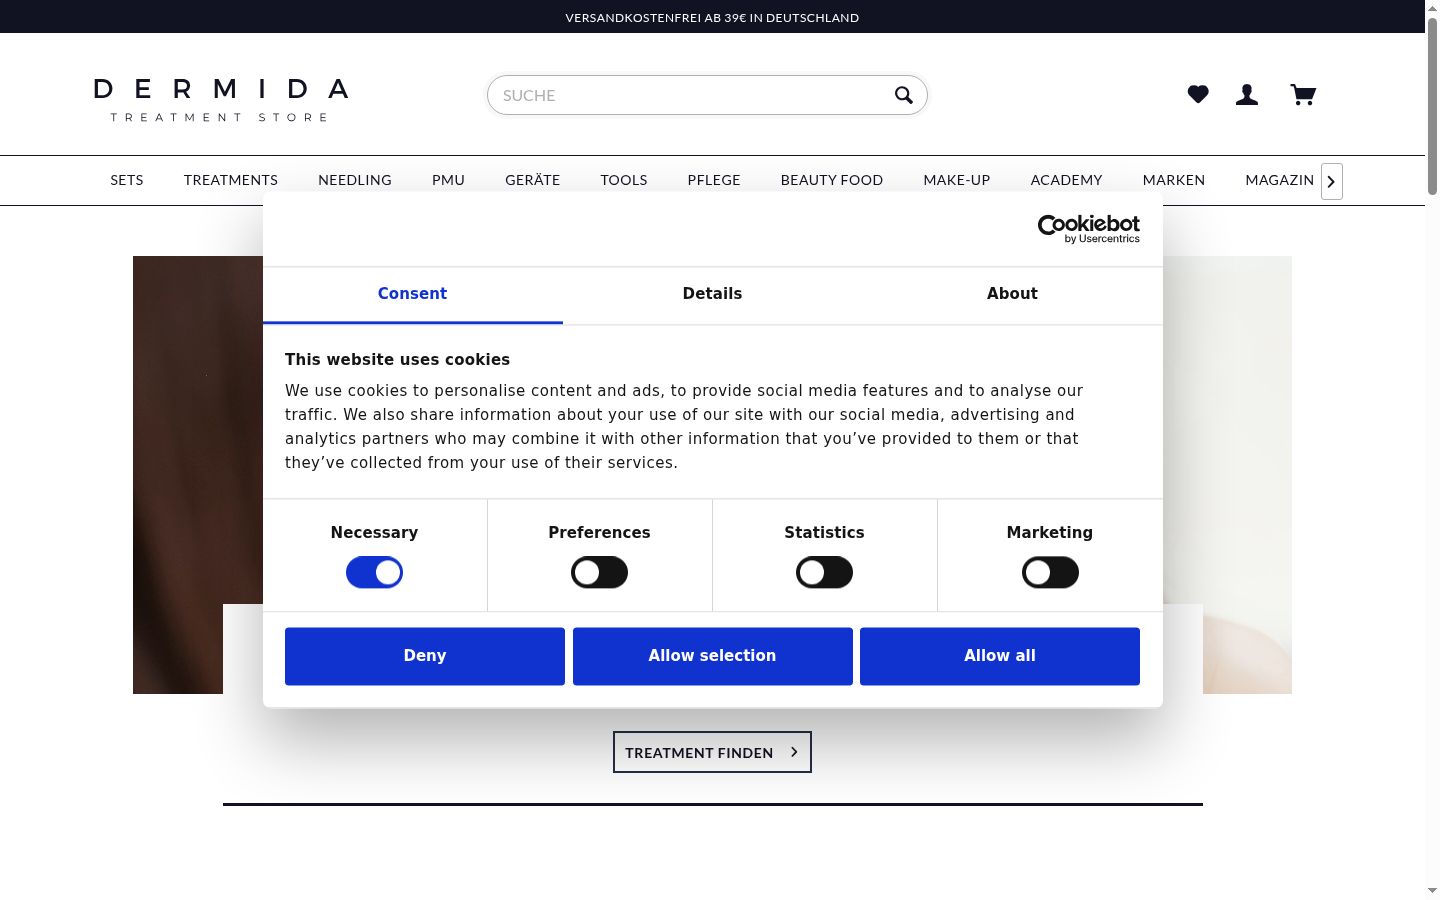Click the Allow all button
Viewport: 1440px width, 900px height.
1000,656
